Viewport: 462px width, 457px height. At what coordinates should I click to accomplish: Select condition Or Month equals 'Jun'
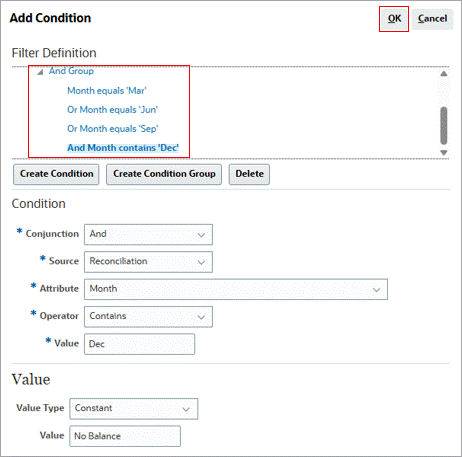[x=113, y=110]
